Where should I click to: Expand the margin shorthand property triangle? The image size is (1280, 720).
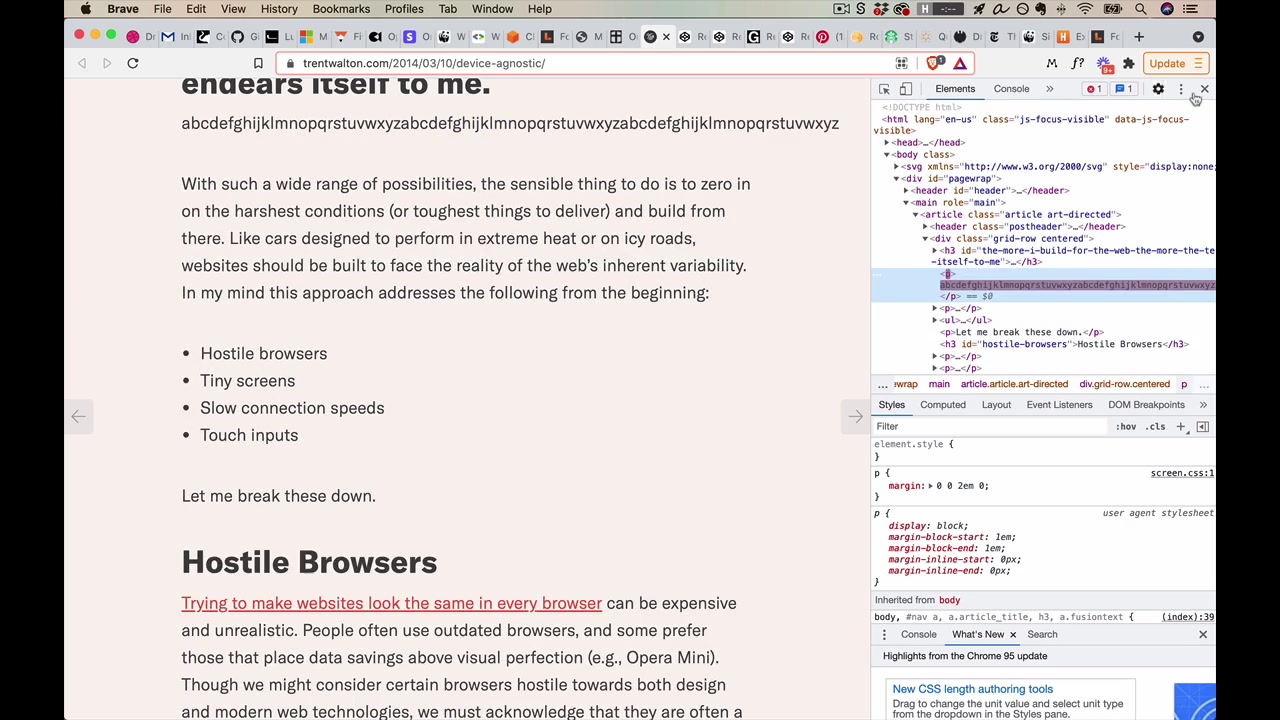tap(930, 486)
